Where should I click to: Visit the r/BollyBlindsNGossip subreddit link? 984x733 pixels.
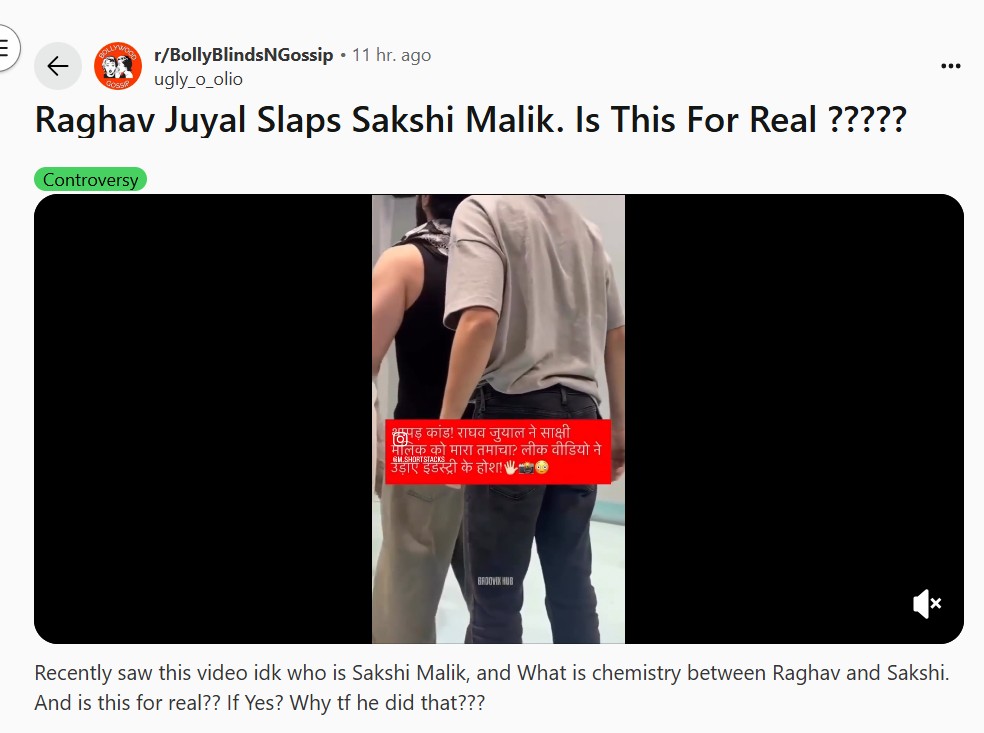(x=243, y=55)
